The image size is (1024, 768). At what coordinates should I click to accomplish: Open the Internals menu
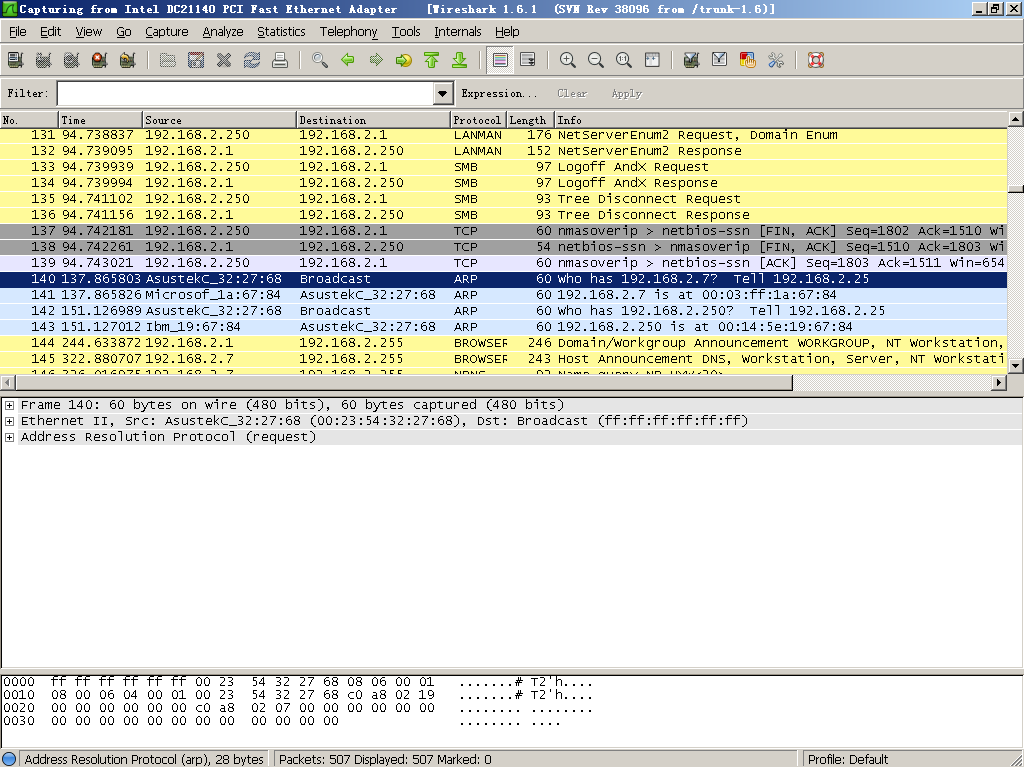click(458, 31)
